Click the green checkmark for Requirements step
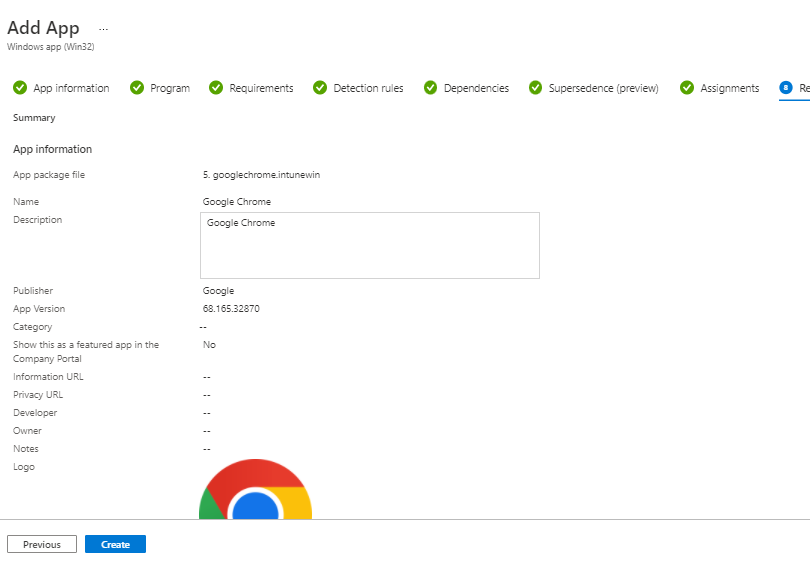The height and width of the screenshot is (567, 810). (x=216, y=88)
